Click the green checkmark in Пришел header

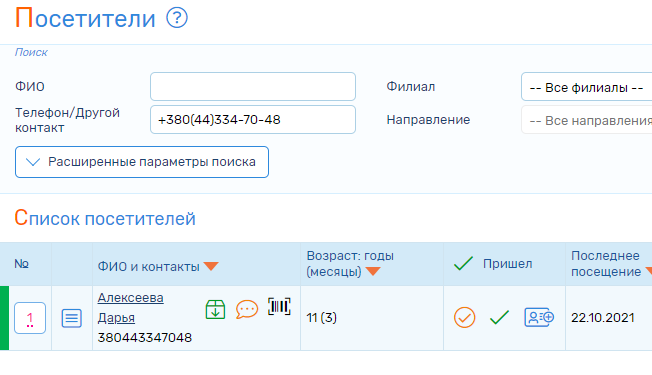click(463, 264)
